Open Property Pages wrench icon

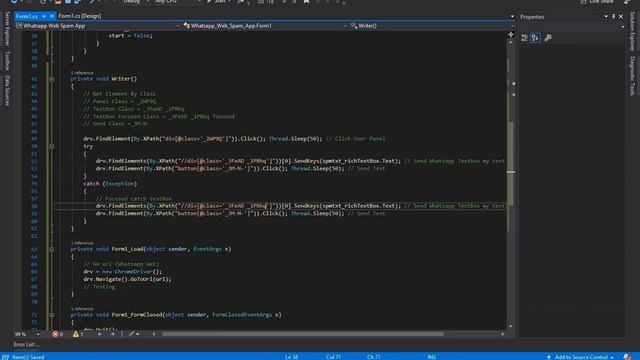pyautogui.click(x=548, y=38)
